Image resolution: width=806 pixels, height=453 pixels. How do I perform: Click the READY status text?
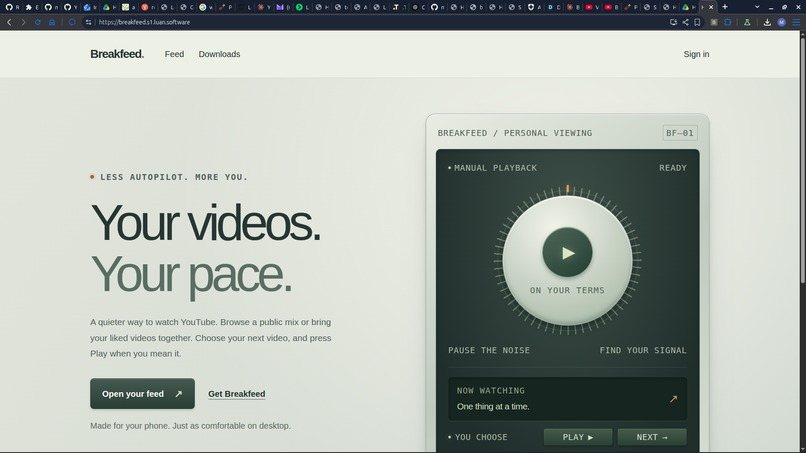pyautogui.click(x=672, y=168)
